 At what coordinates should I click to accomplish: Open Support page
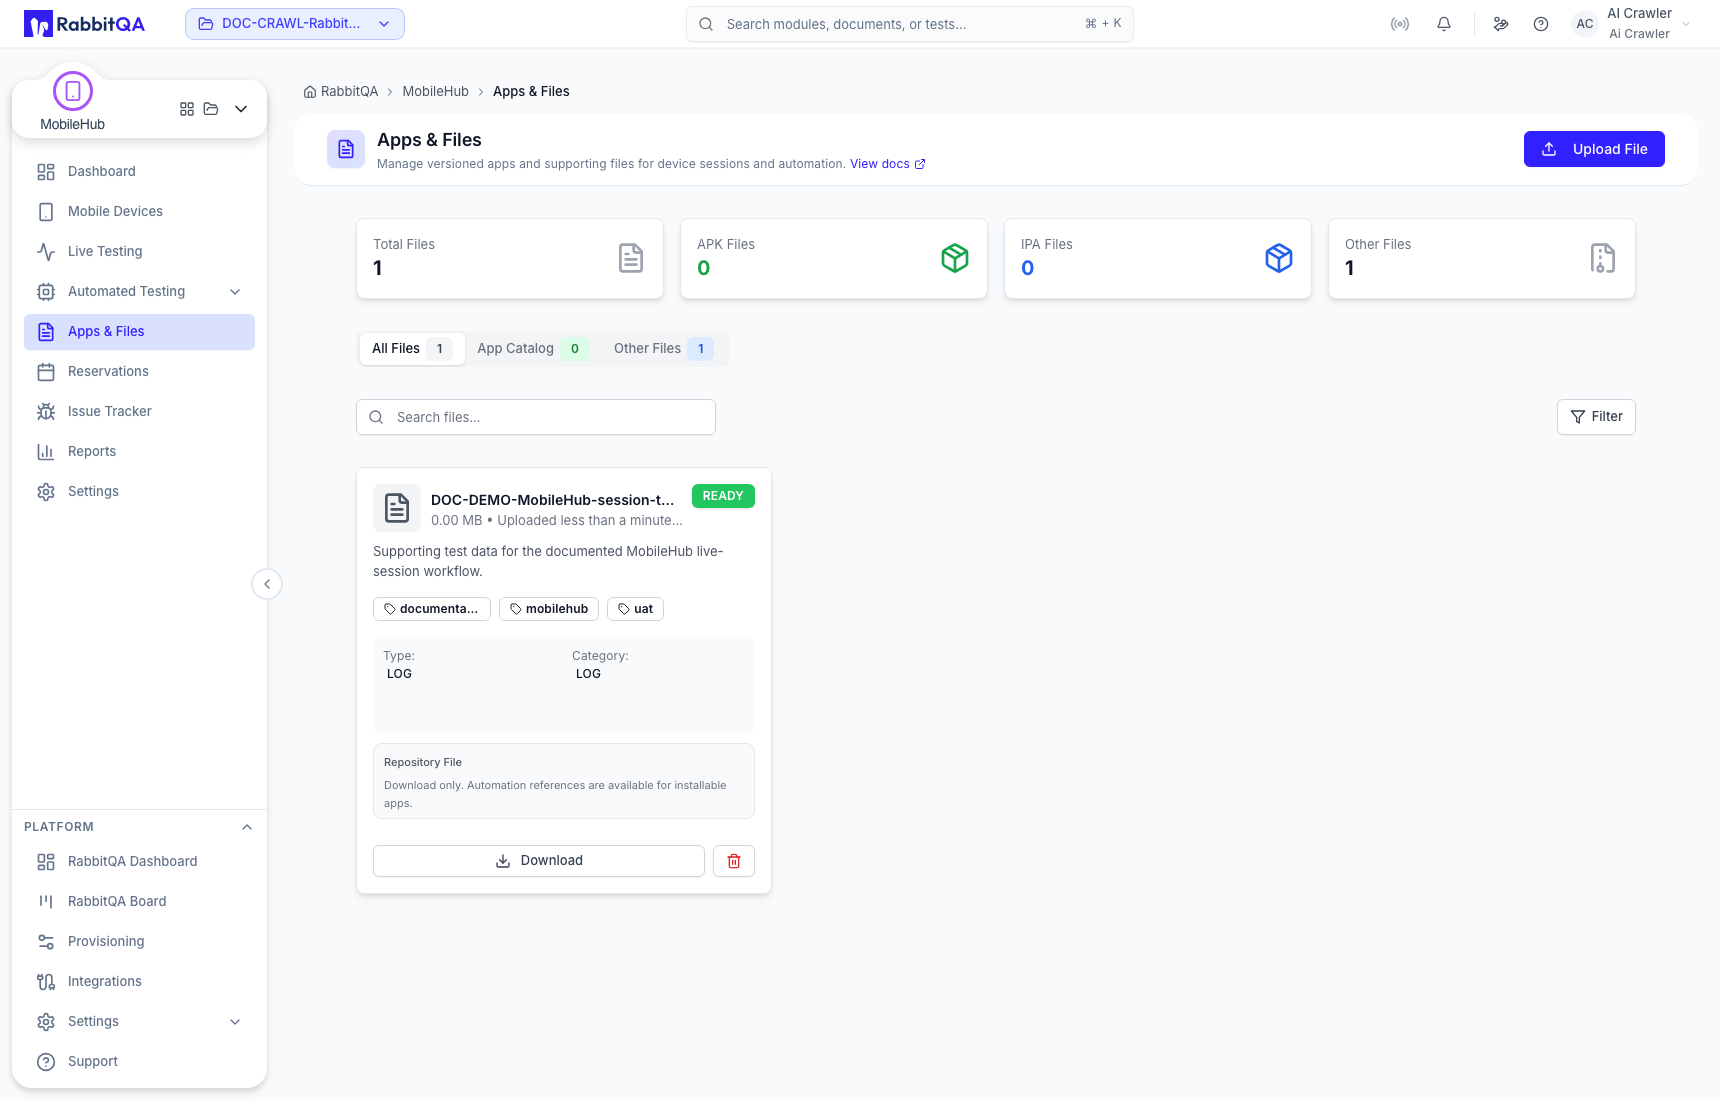tap(139, 1062)
